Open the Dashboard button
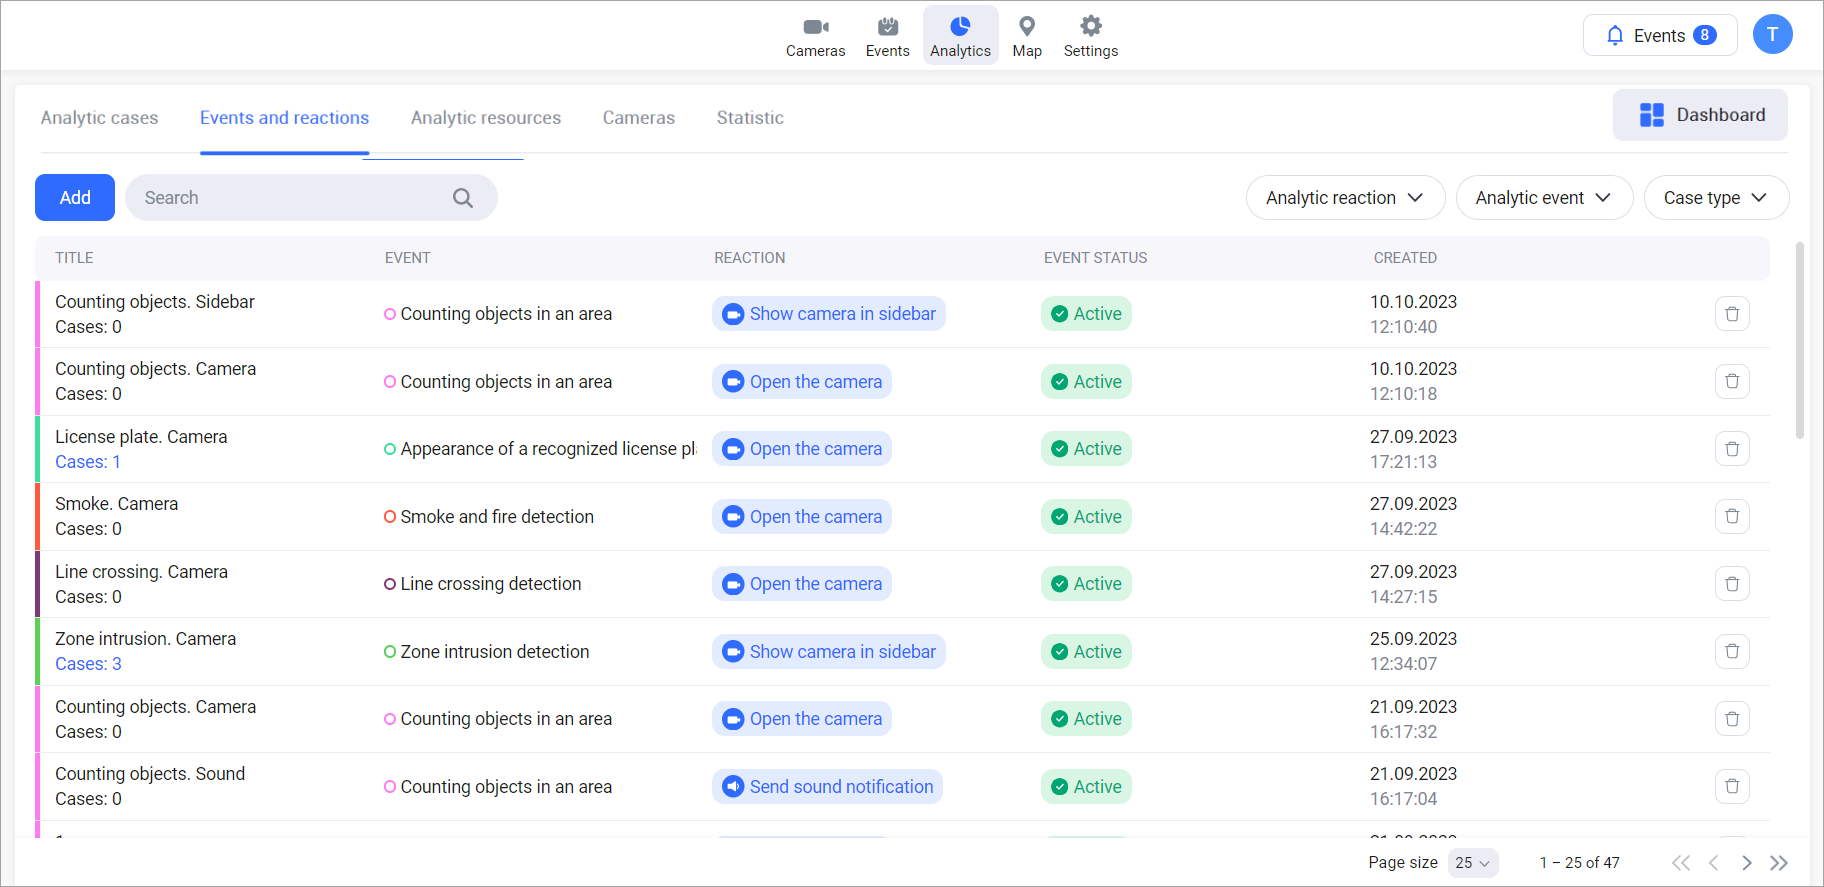The width and height of the screenshot is (1824, 887). [x=1699, y=115]
